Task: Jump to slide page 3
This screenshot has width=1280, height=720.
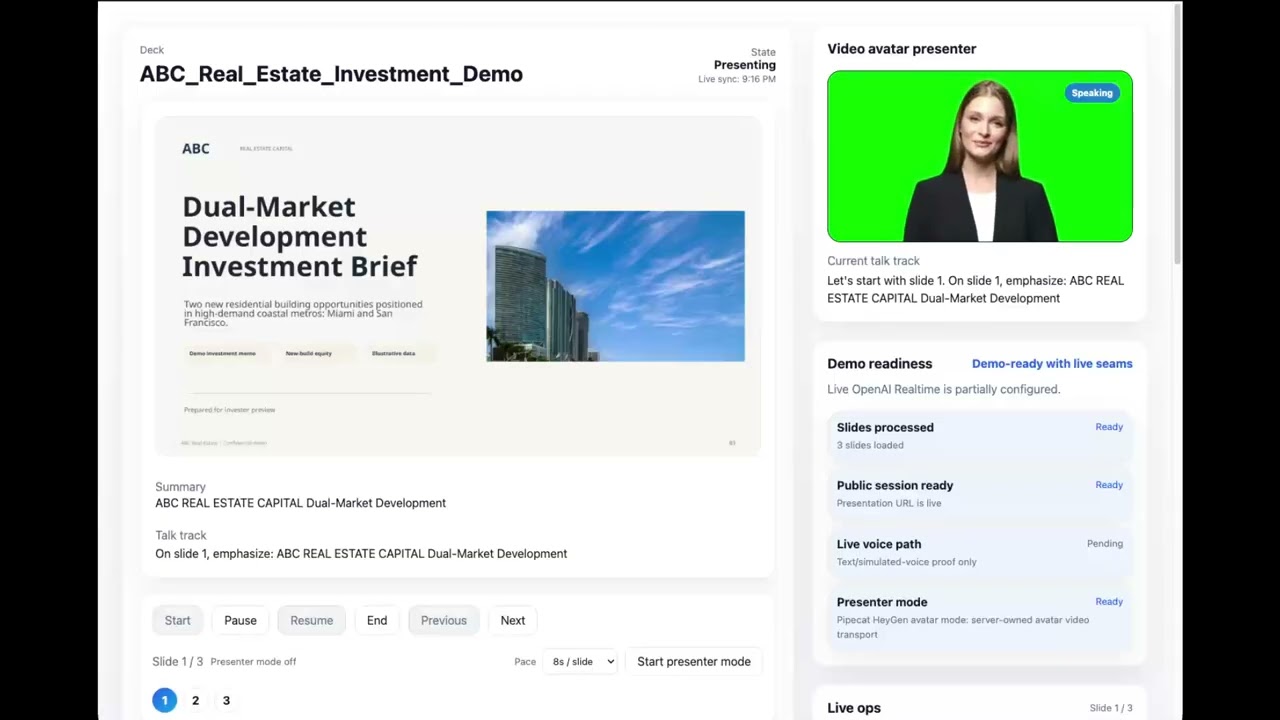Action: (226, 700)
